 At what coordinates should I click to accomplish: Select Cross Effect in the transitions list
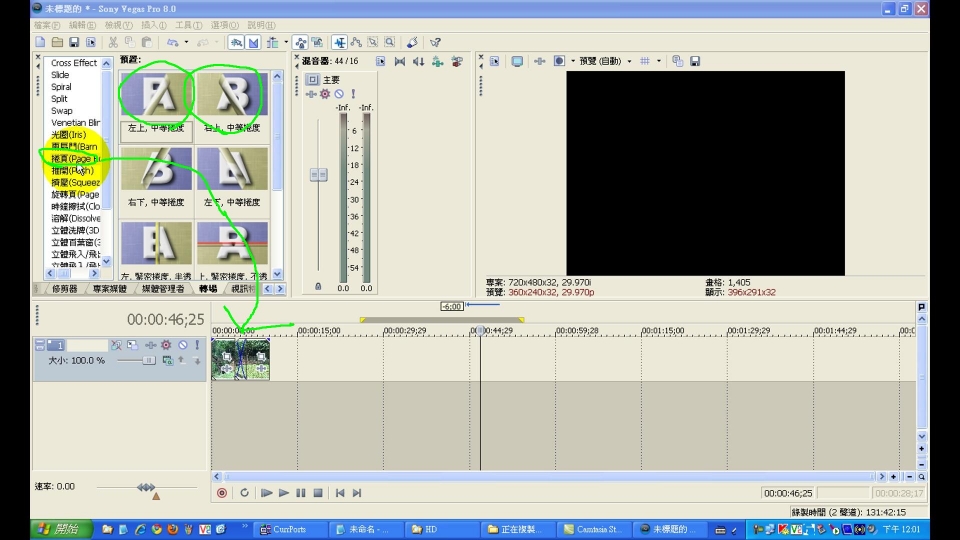(74, 63)
